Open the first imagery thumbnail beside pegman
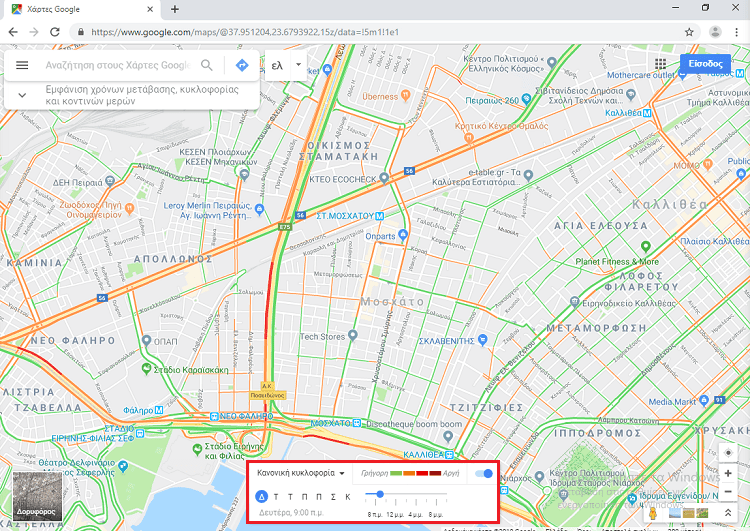Image resolution: width=750 pixels, height=531 pixels. (674, 514)
